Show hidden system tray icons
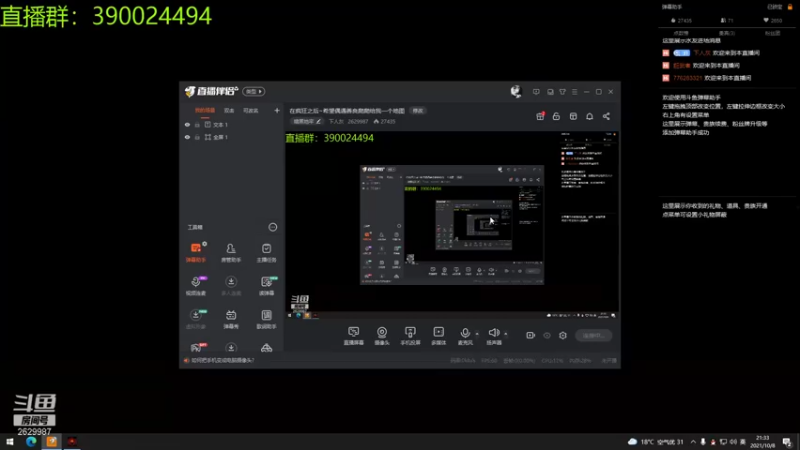This screenshot has height=450, width=800. click(693, 442)
